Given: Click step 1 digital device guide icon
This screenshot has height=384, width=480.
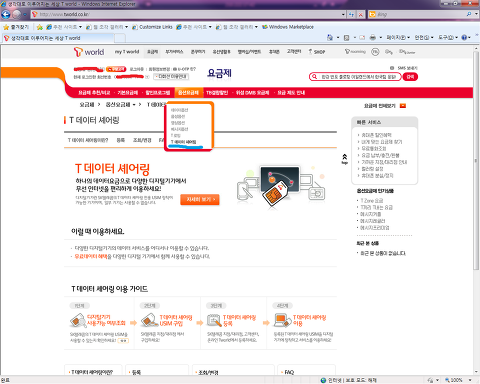Looking at the screenshot, I should (78, 321).
